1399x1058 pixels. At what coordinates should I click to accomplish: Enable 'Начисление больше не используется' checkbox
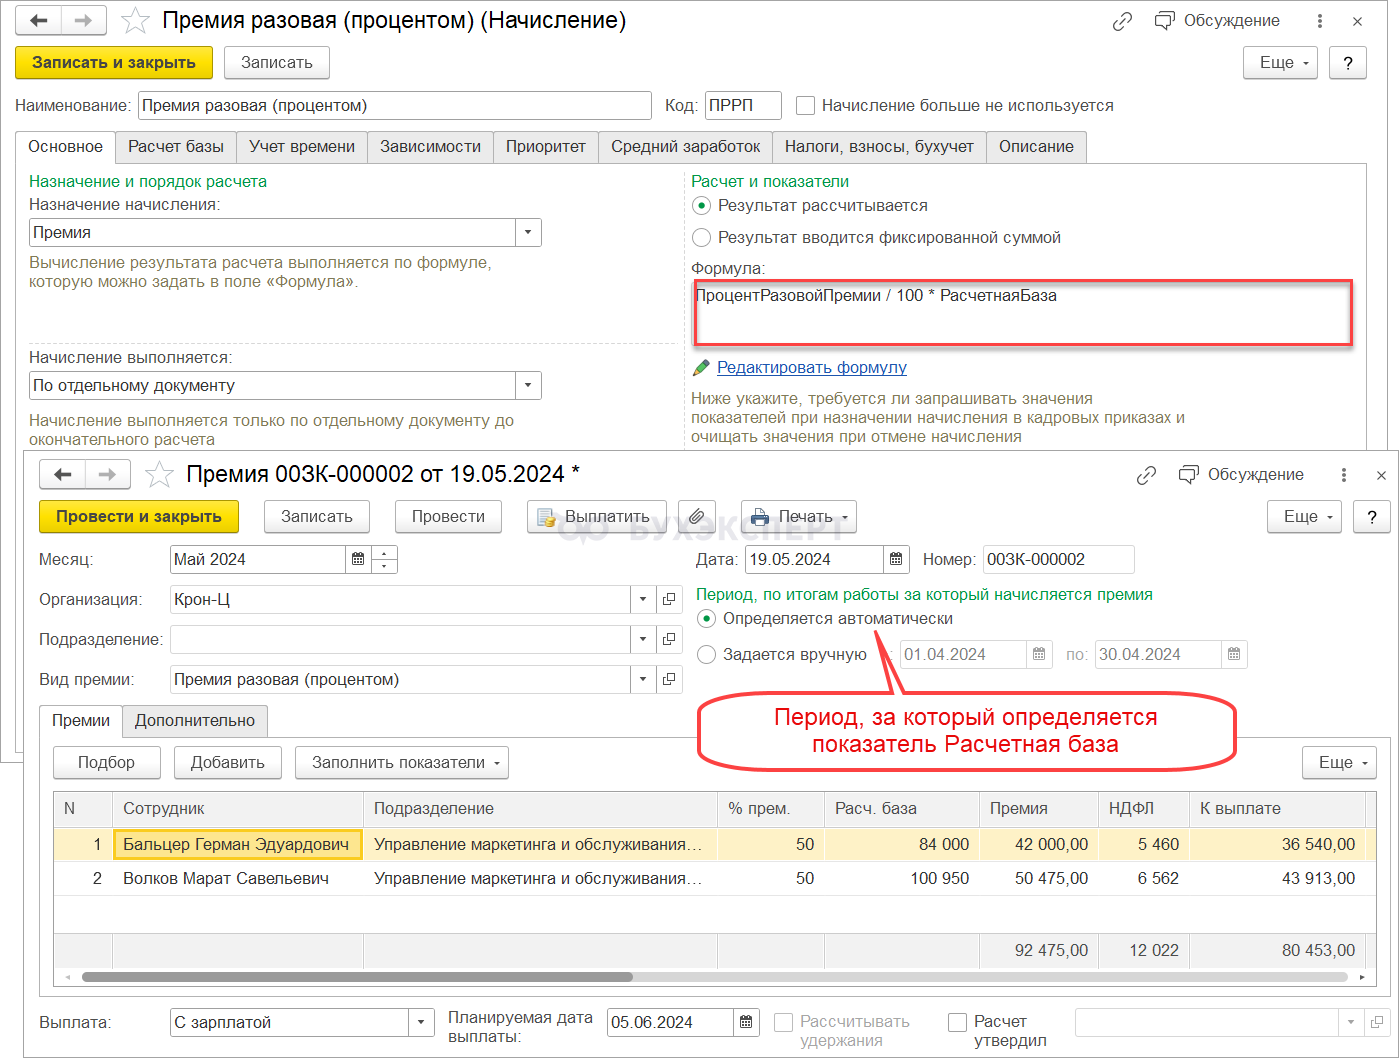(805, 106)
